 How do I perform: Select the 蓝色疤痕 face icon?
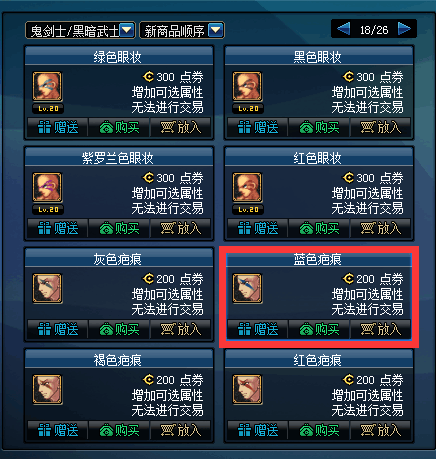[247, 288]
